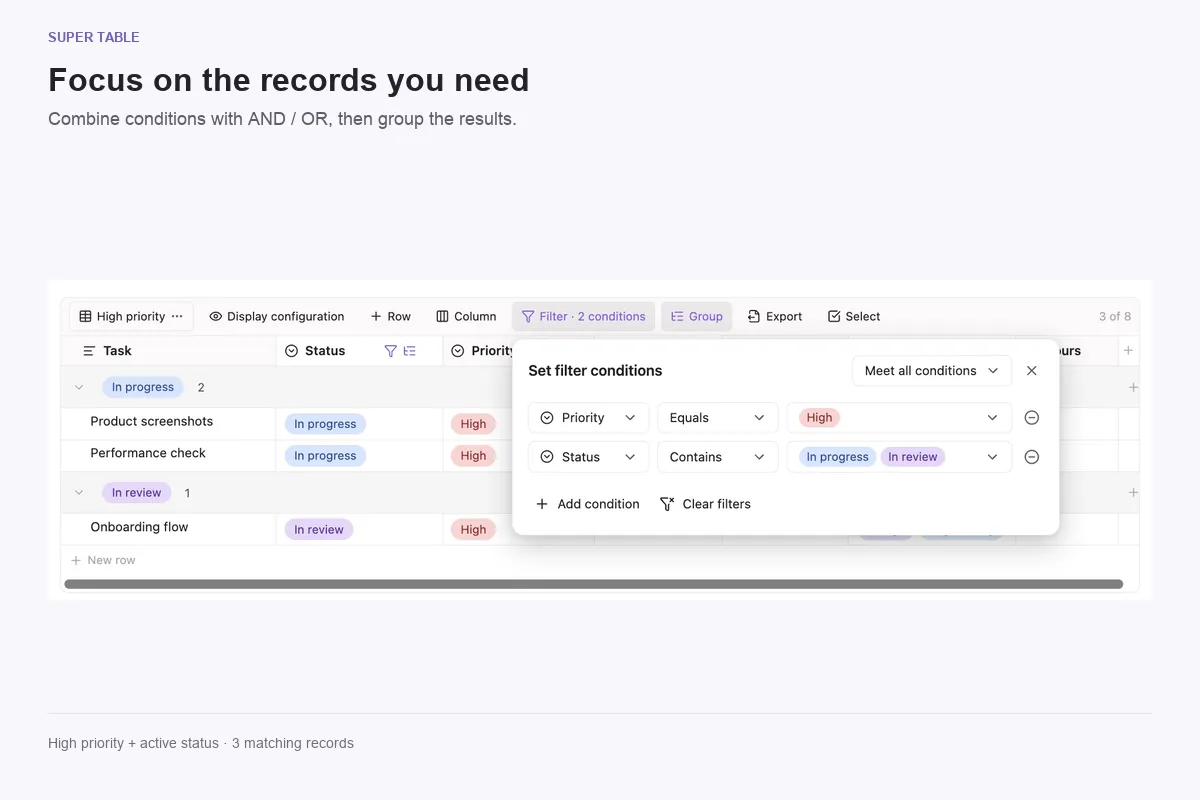This screenshot has width=1200, height=800.
Task: Click plus icon on In progress group row
Action: (1133, 387)
